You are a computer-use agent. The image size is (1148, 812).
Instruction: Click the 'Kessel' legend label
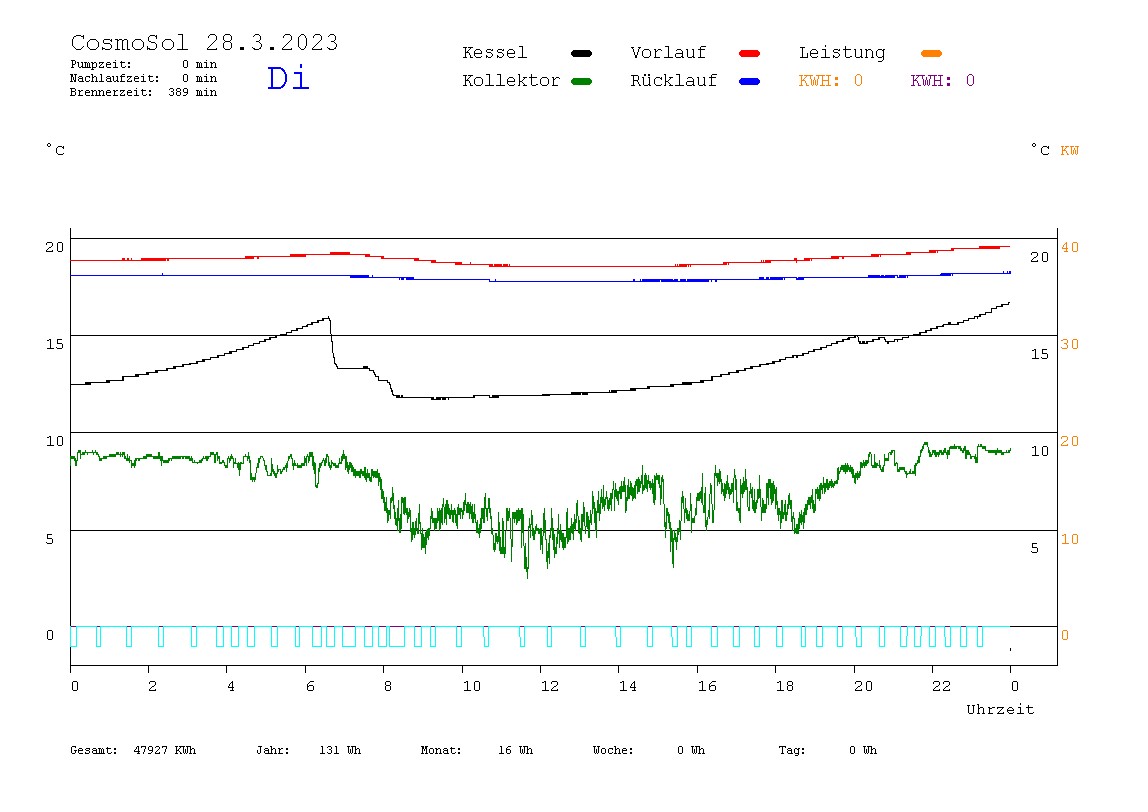tap(494, 53)
